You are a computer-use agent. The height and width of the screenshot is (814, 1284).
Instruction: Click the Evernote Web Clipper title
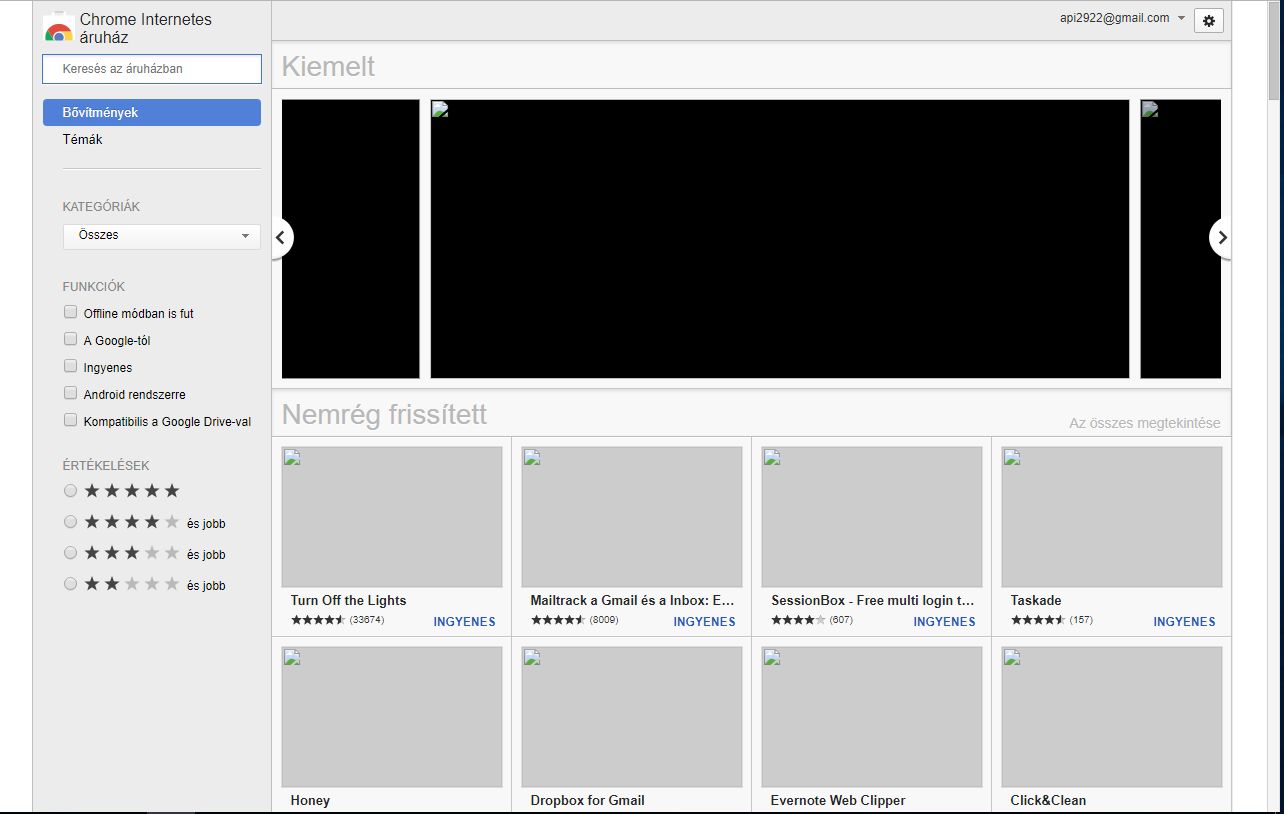pyautogui.click(x=838, y=800)
